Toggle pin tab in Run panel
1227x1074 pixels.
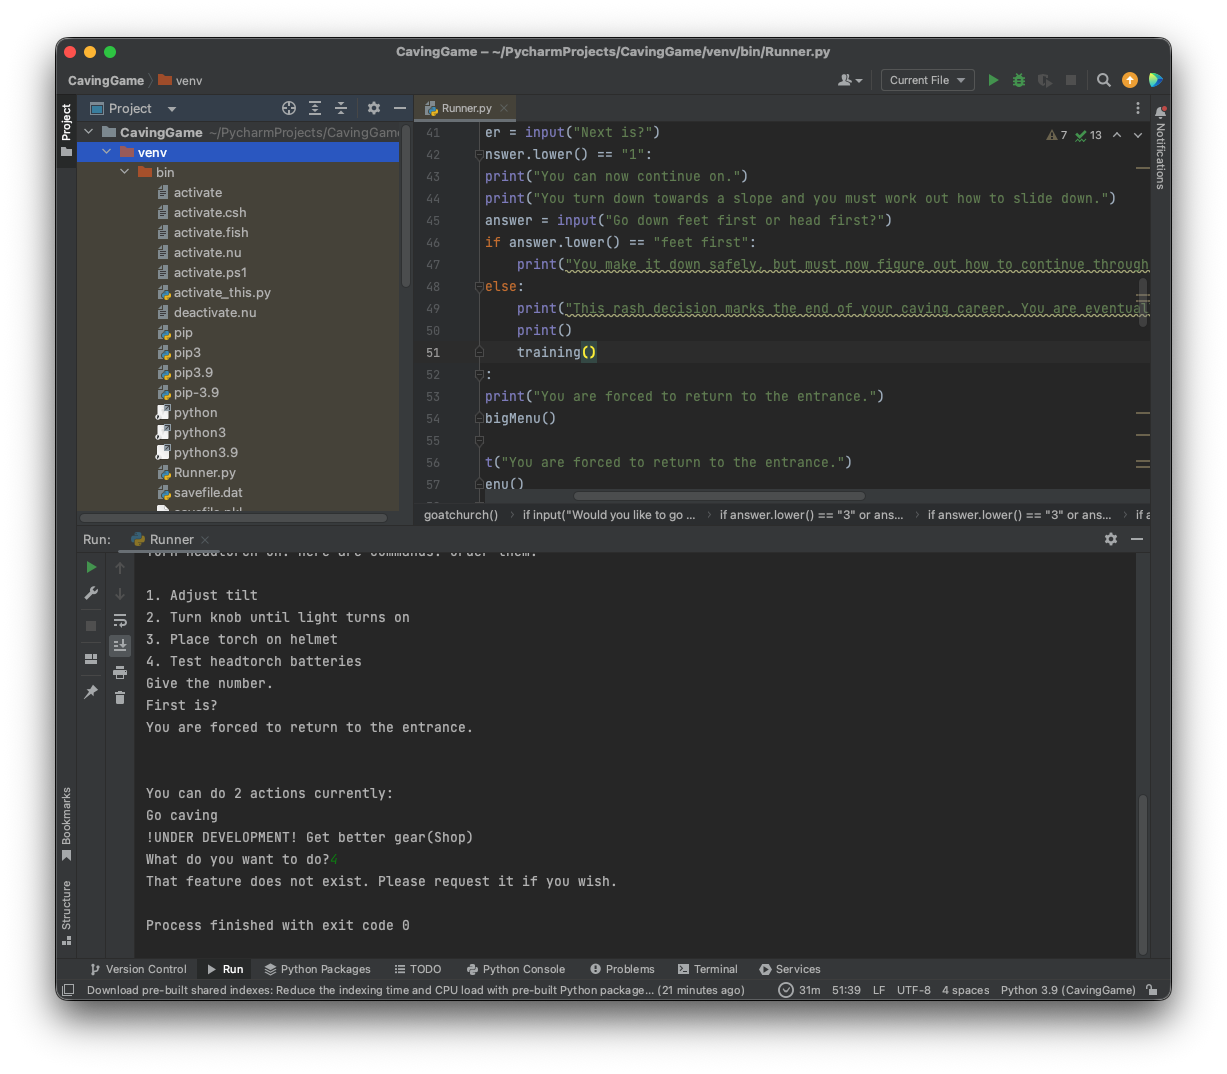(91, 692)
